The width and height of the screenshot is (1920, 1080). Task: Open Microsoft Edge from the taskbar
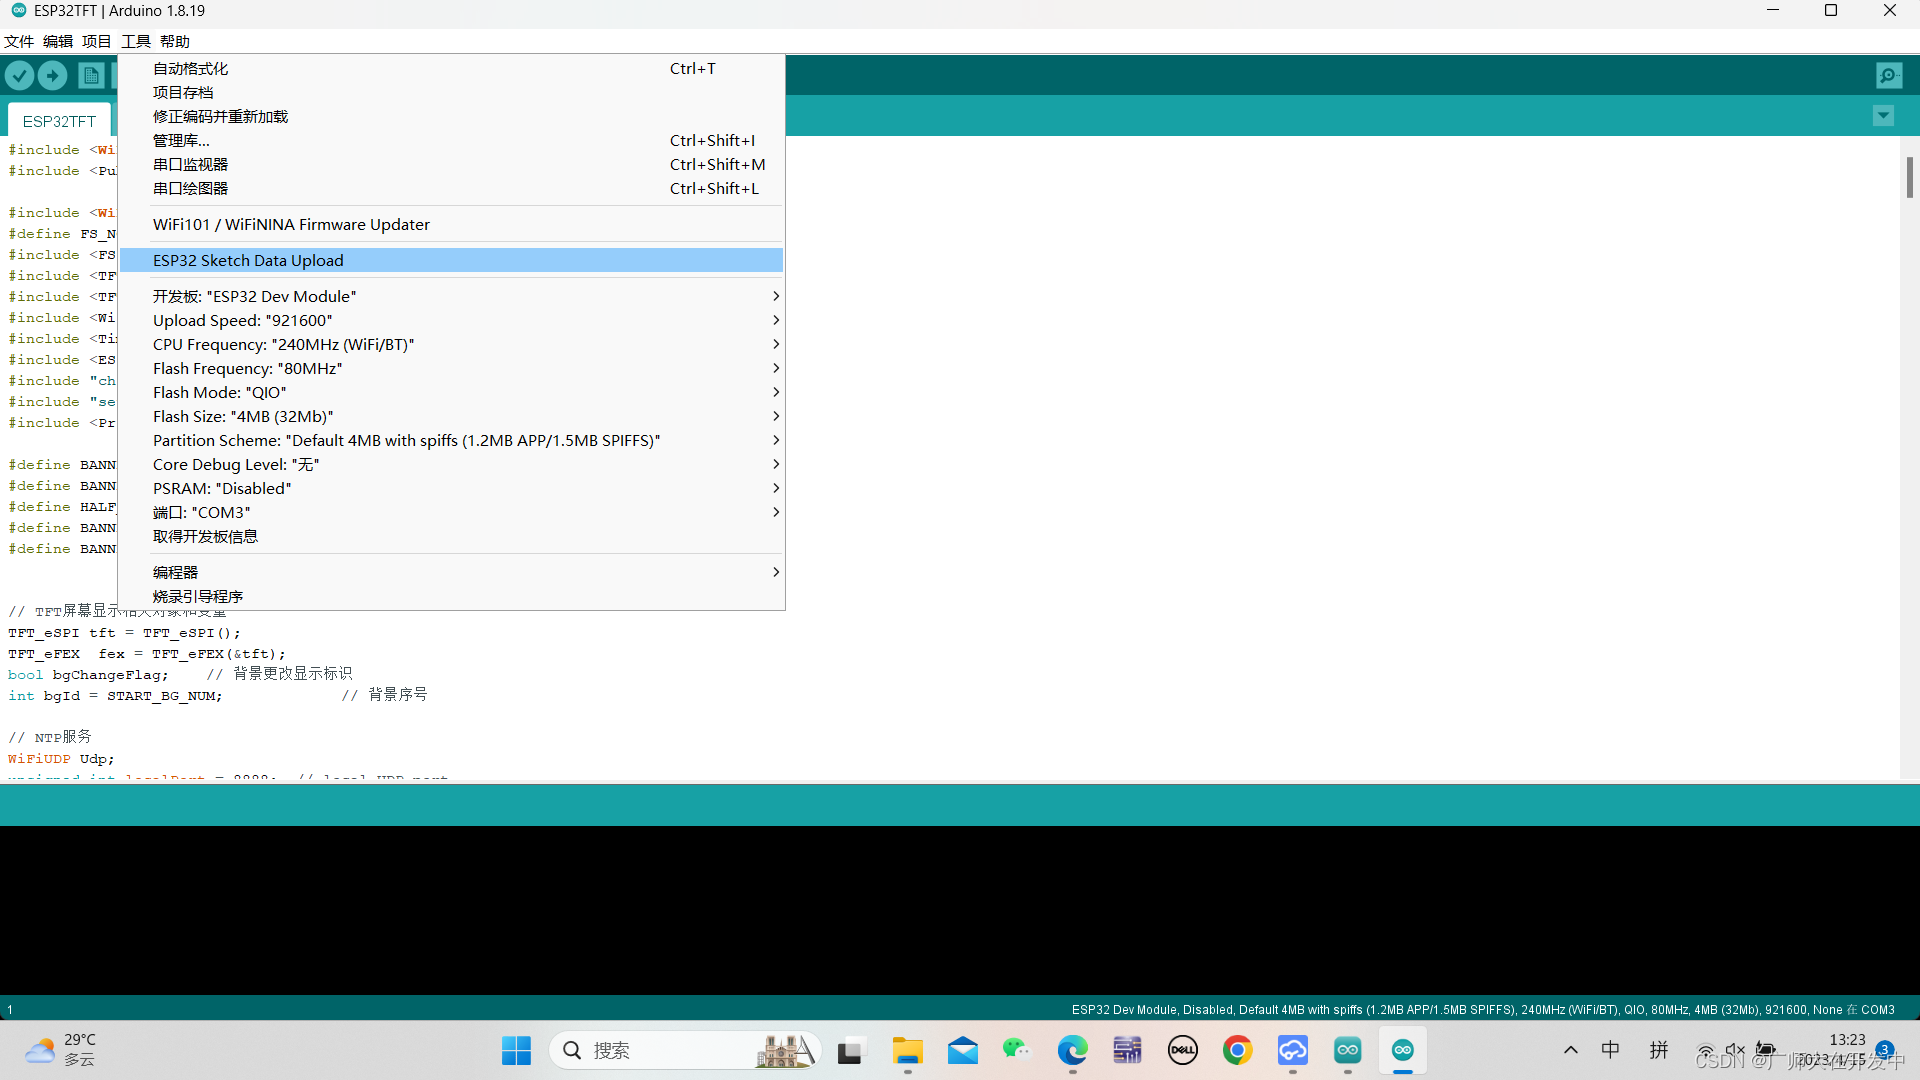[1072, 1050]
